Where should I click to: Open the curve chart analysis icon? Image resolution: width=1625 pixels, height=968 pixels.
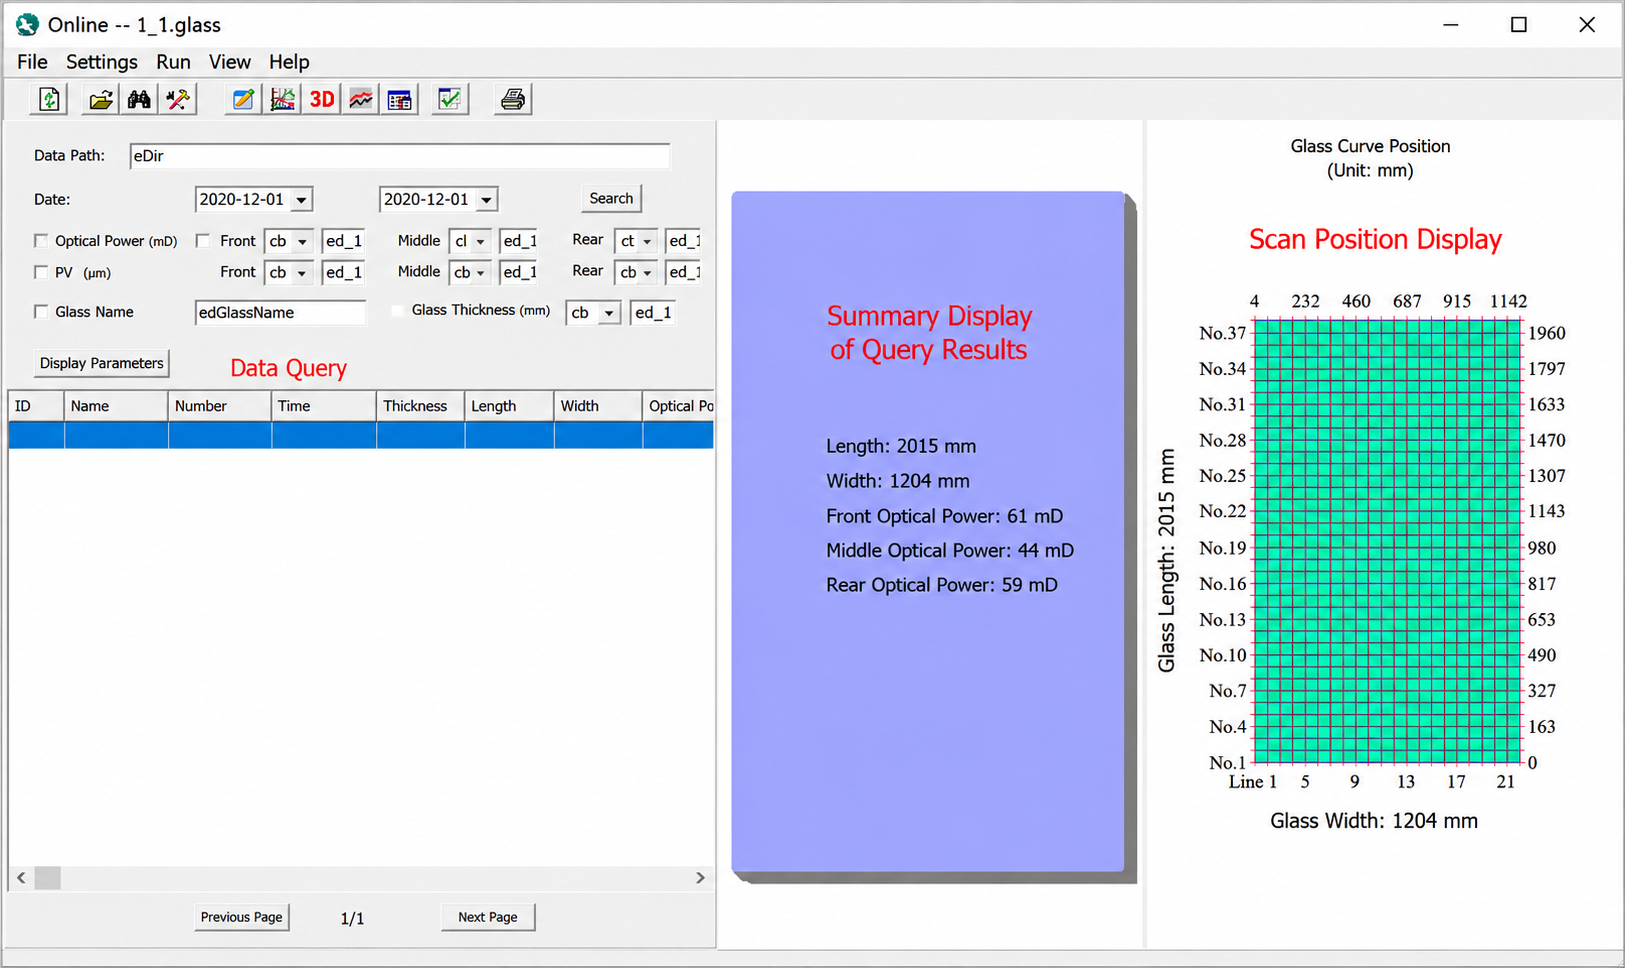click(283, 99)
